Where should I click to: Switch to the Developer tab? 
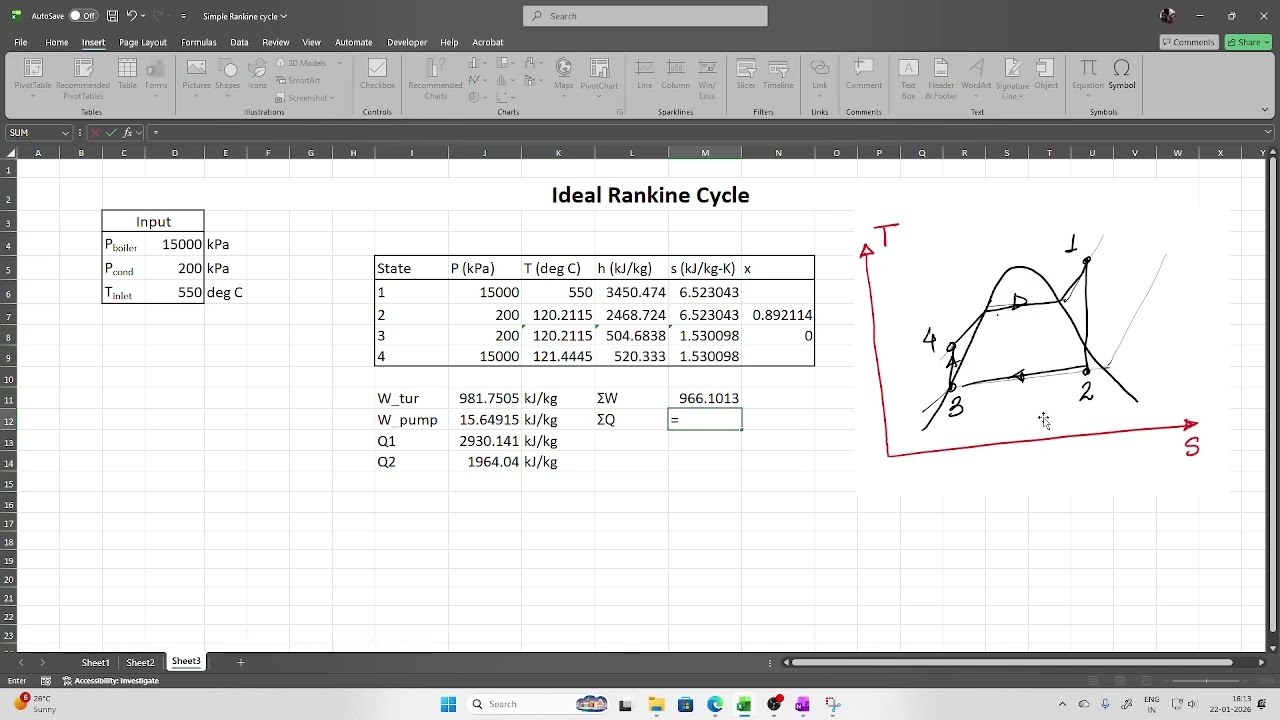407,42
